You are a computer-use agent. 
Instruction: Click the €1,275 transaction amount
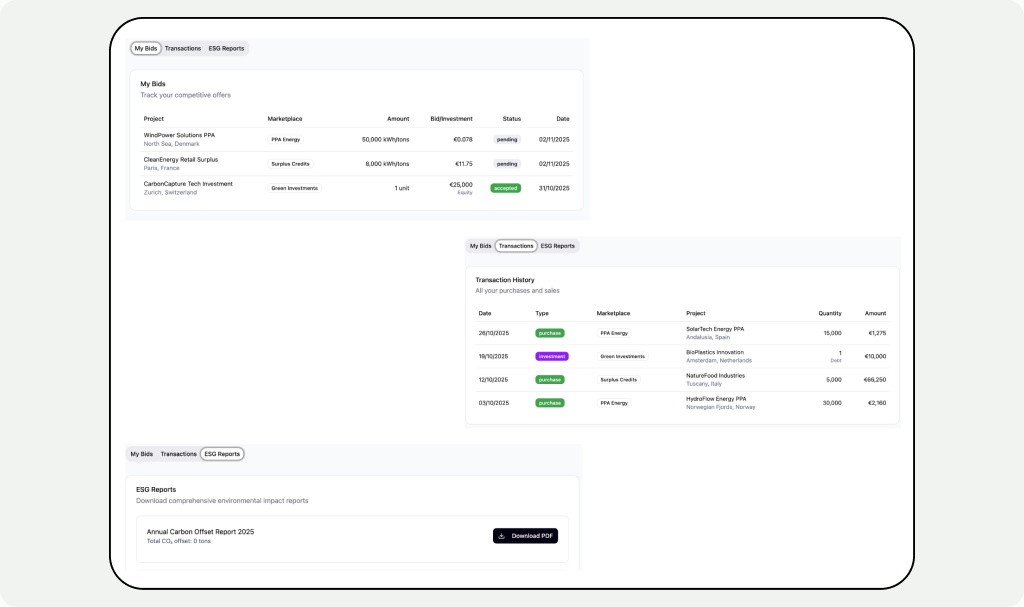click(x=877, y=333)
